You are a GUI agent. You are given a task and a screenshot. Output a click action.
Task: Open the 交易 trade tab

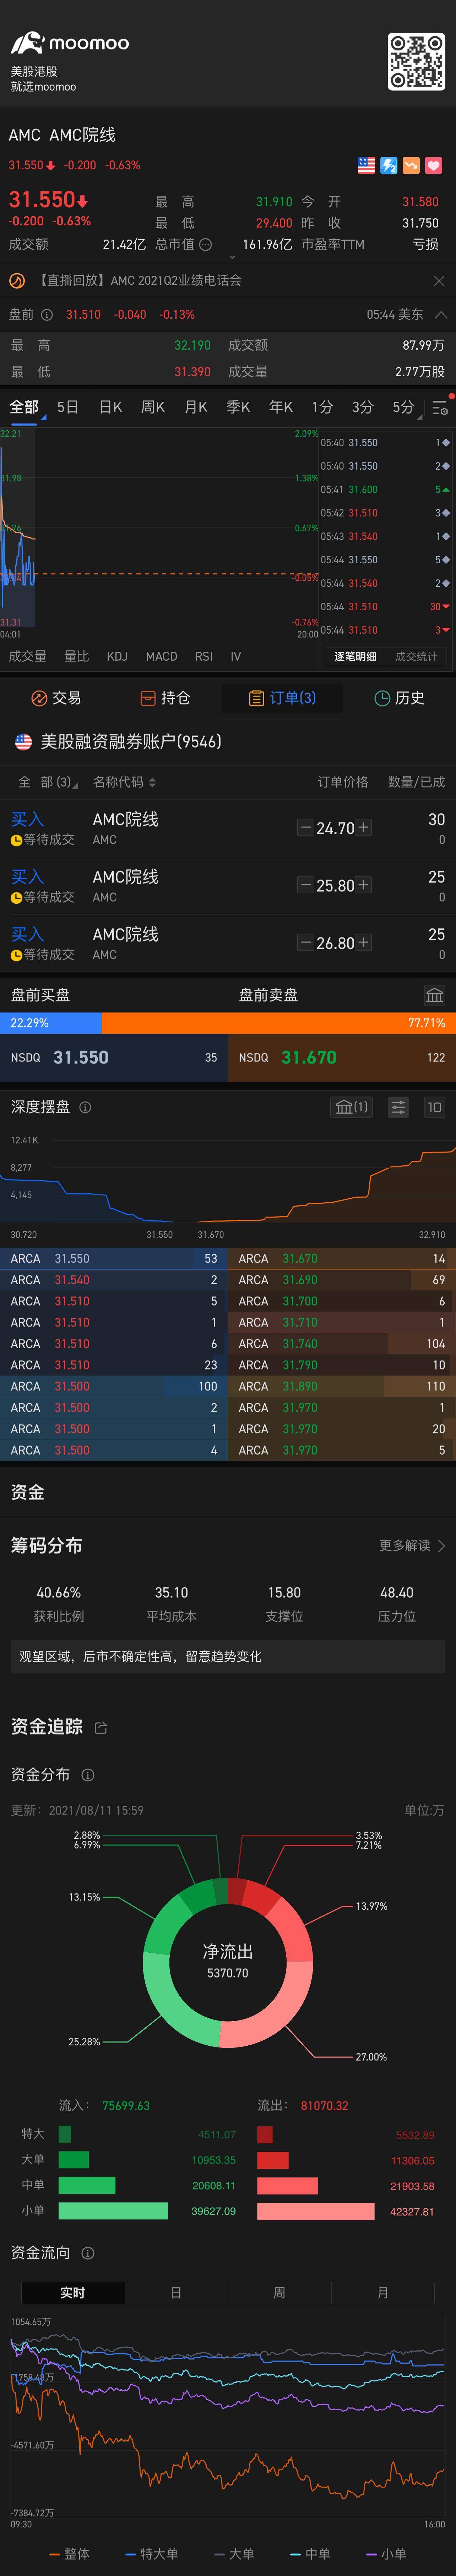coord(57,698)
